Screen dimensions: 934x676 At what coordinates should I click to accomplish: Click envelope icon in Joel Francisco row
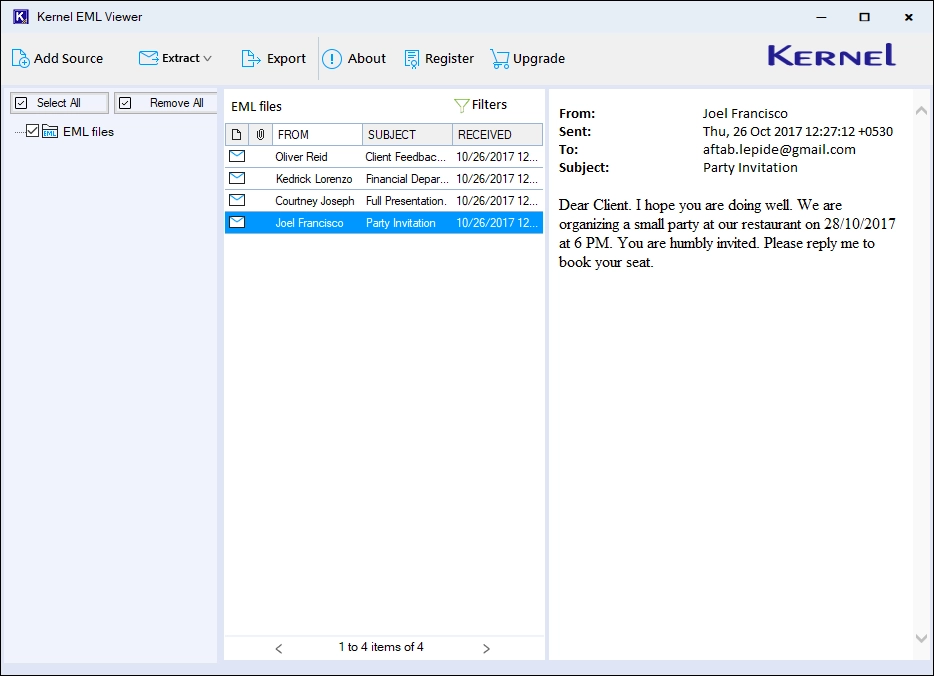237,222
